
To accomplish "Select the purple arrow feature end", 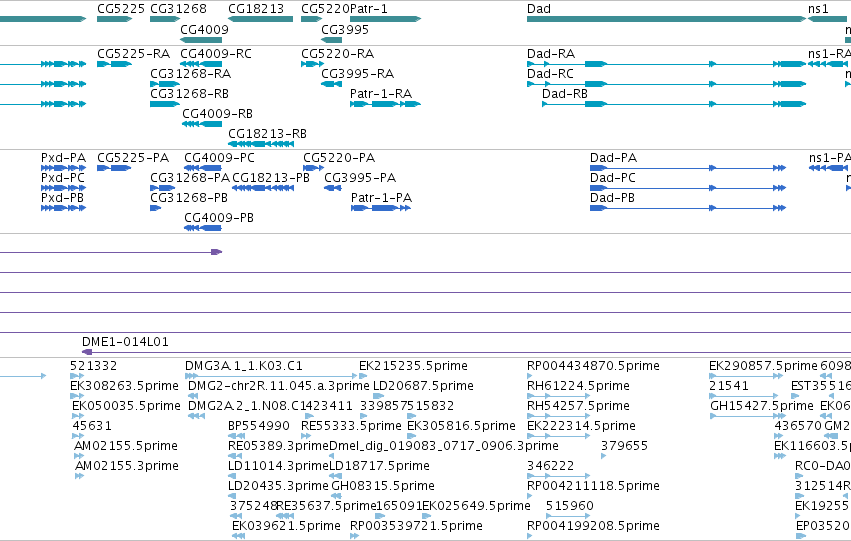I will [x=217, y=252].
